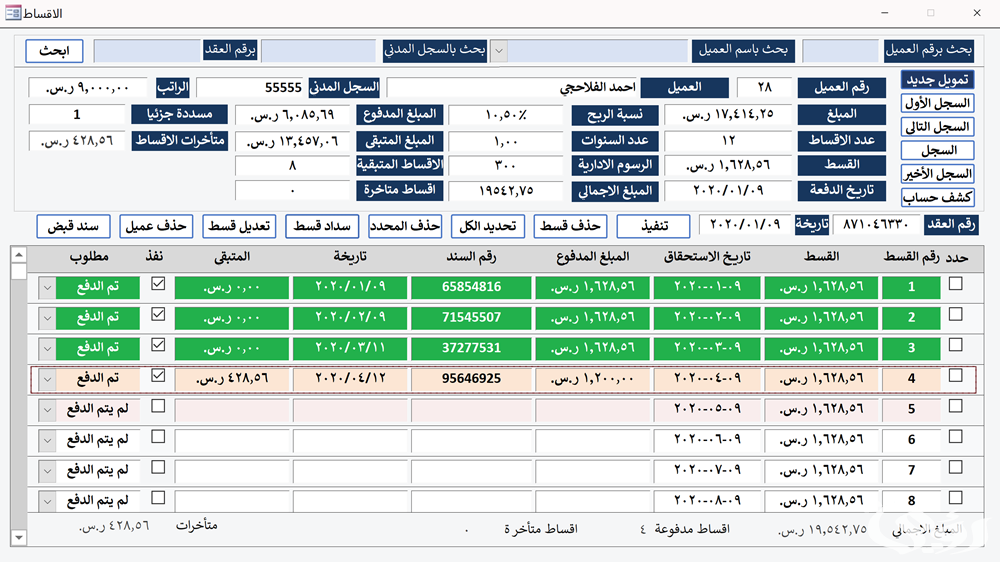Select checkbox for installment row 5

[x=955, y=406]
